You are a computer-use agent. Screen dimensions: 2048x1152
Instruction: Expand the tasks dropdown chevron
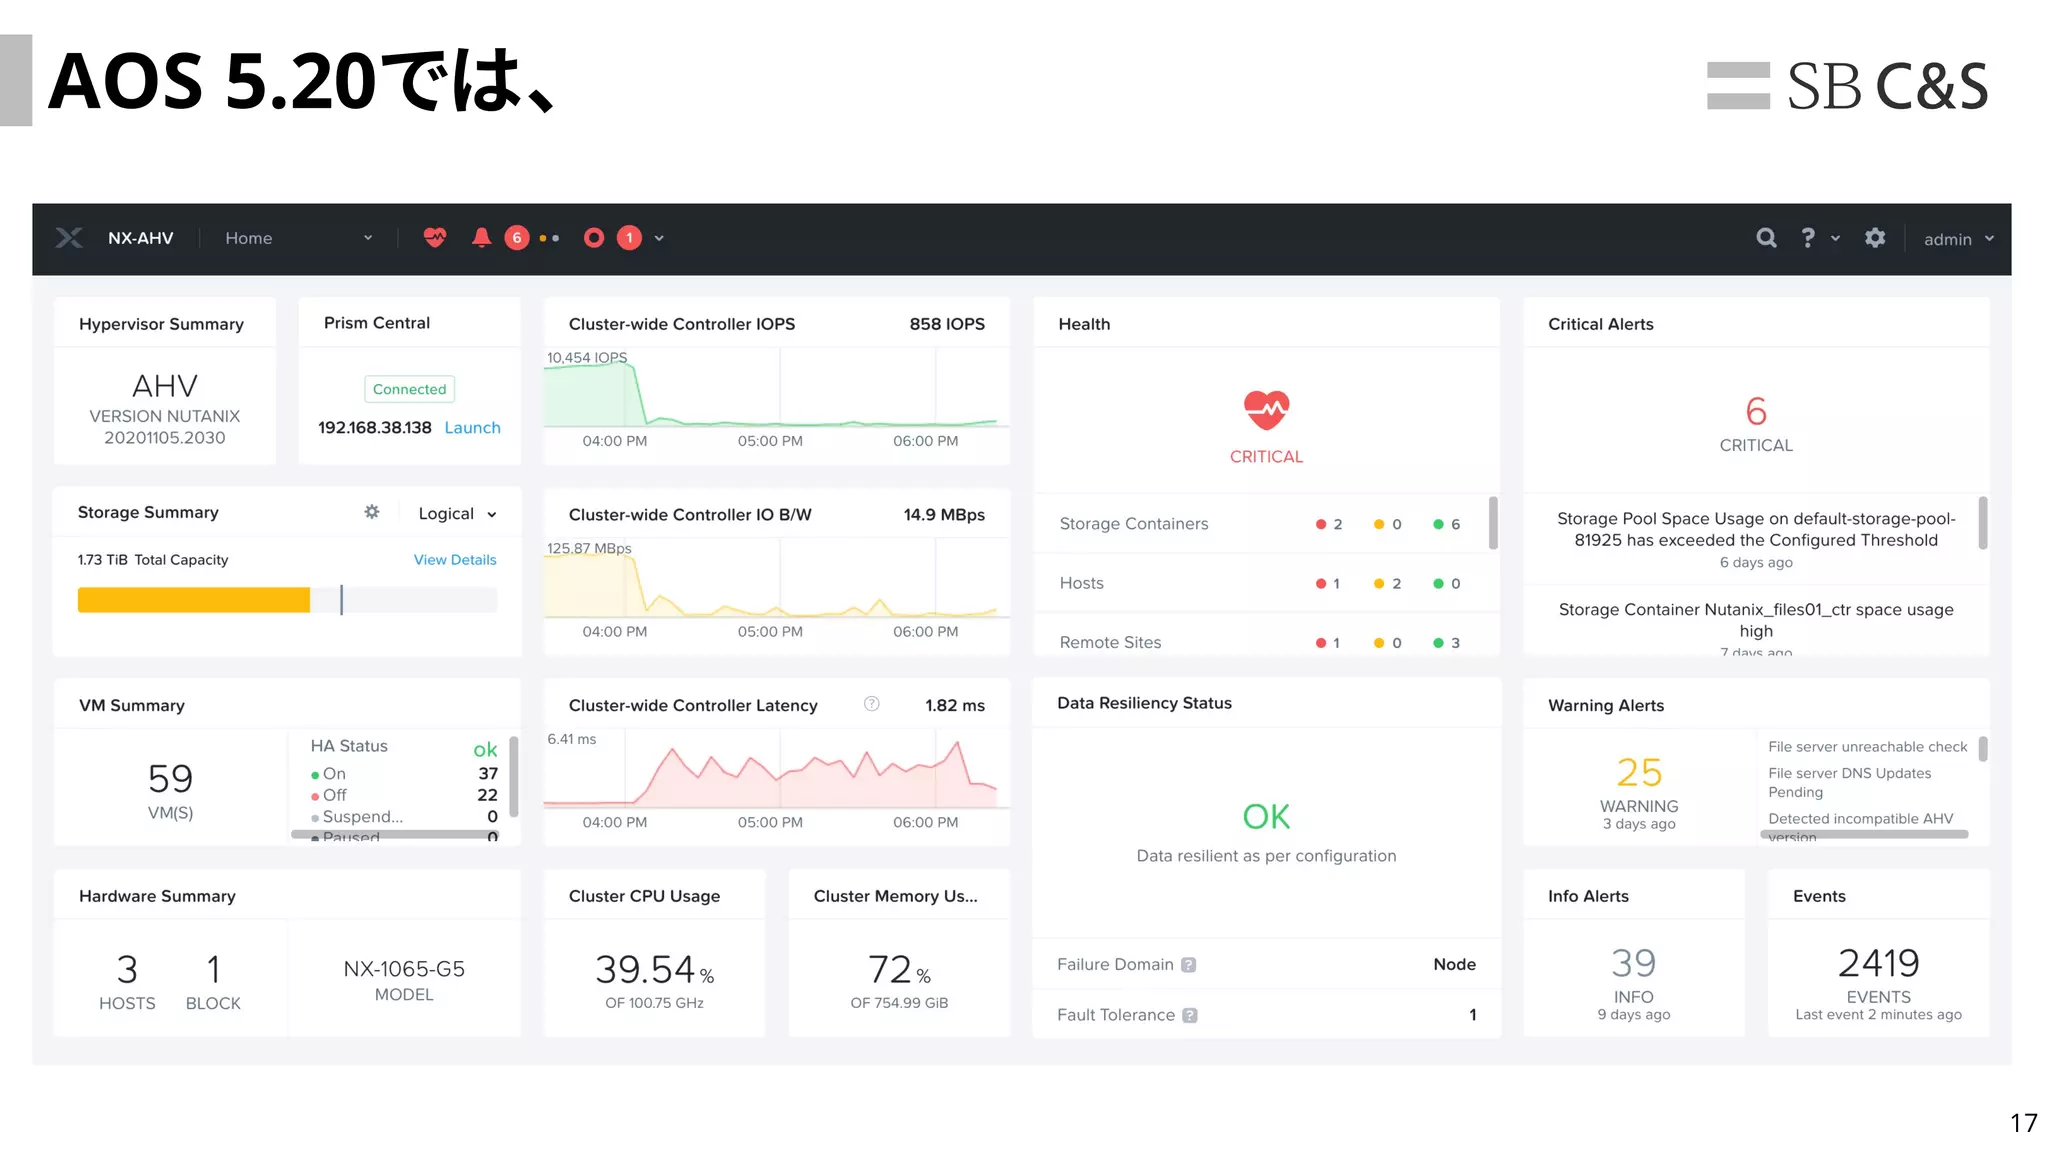click(x=659, y=238)
